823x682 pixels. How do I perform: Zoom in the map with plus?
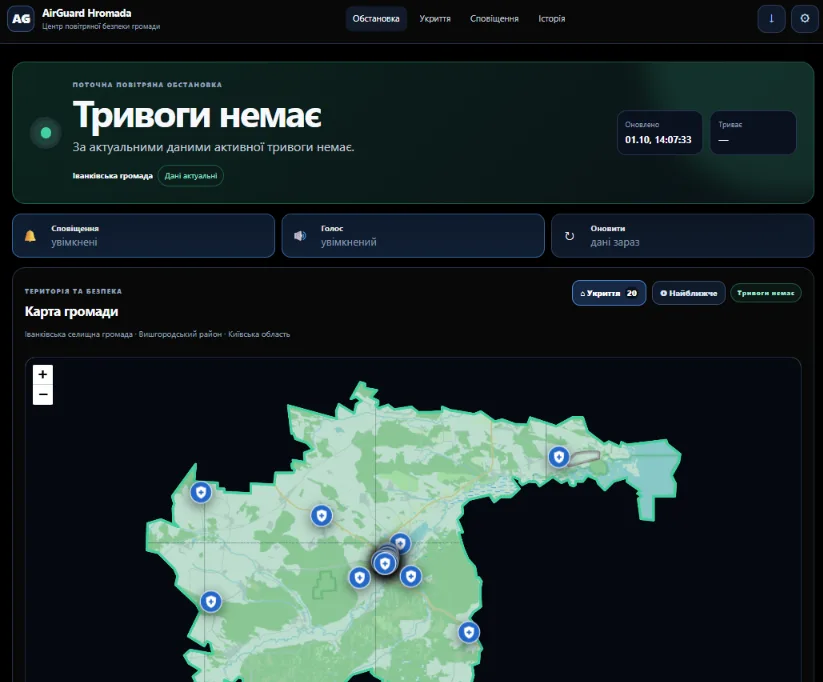point(43,375)
